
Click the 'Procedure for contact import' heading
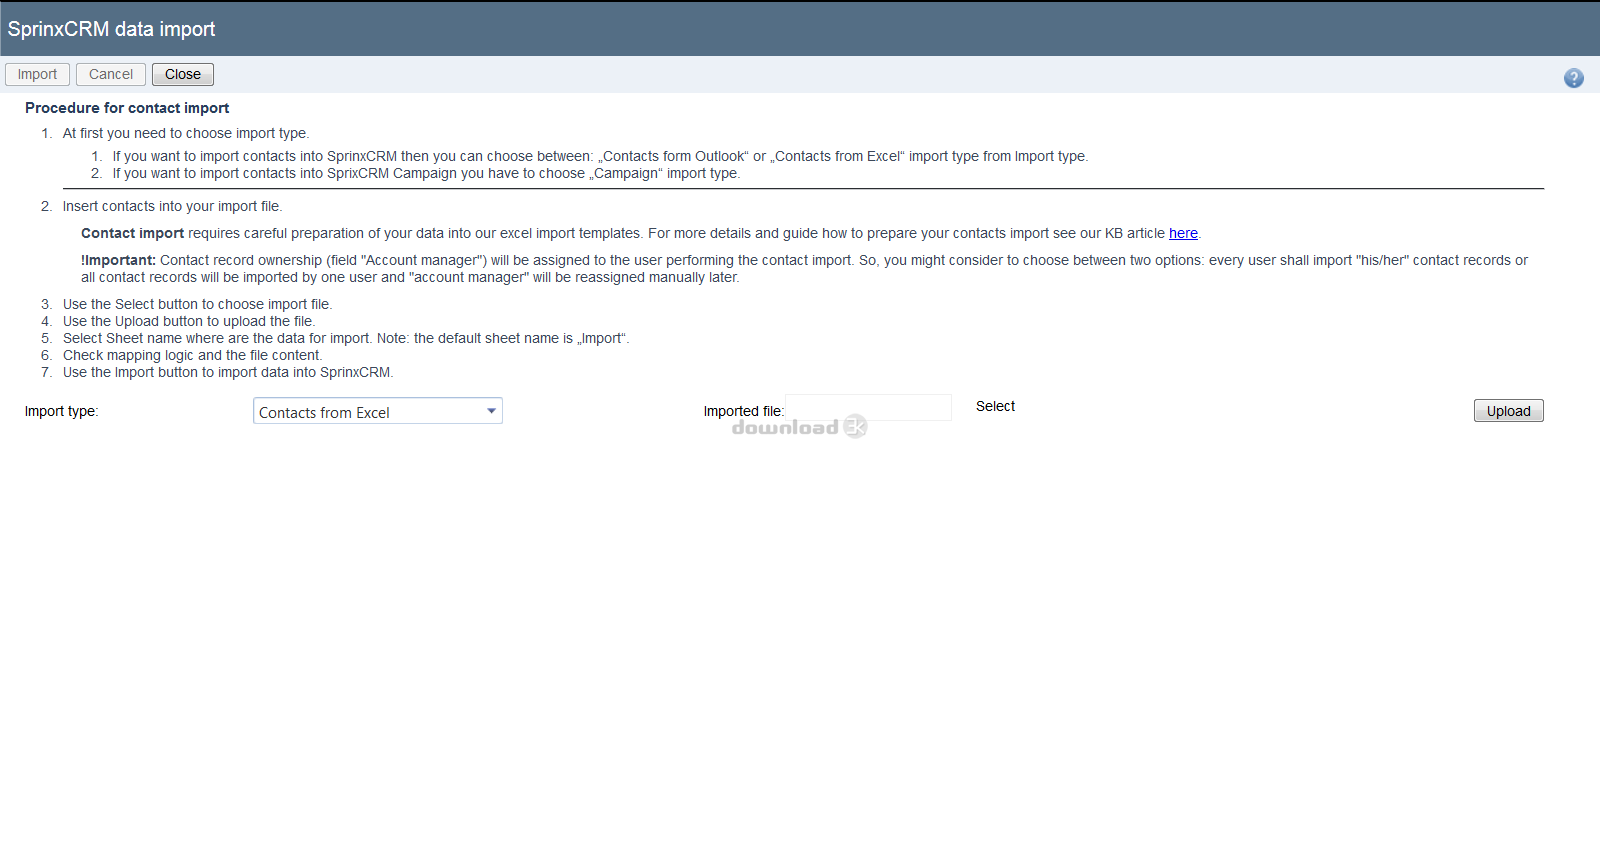(x=127, y=108)
